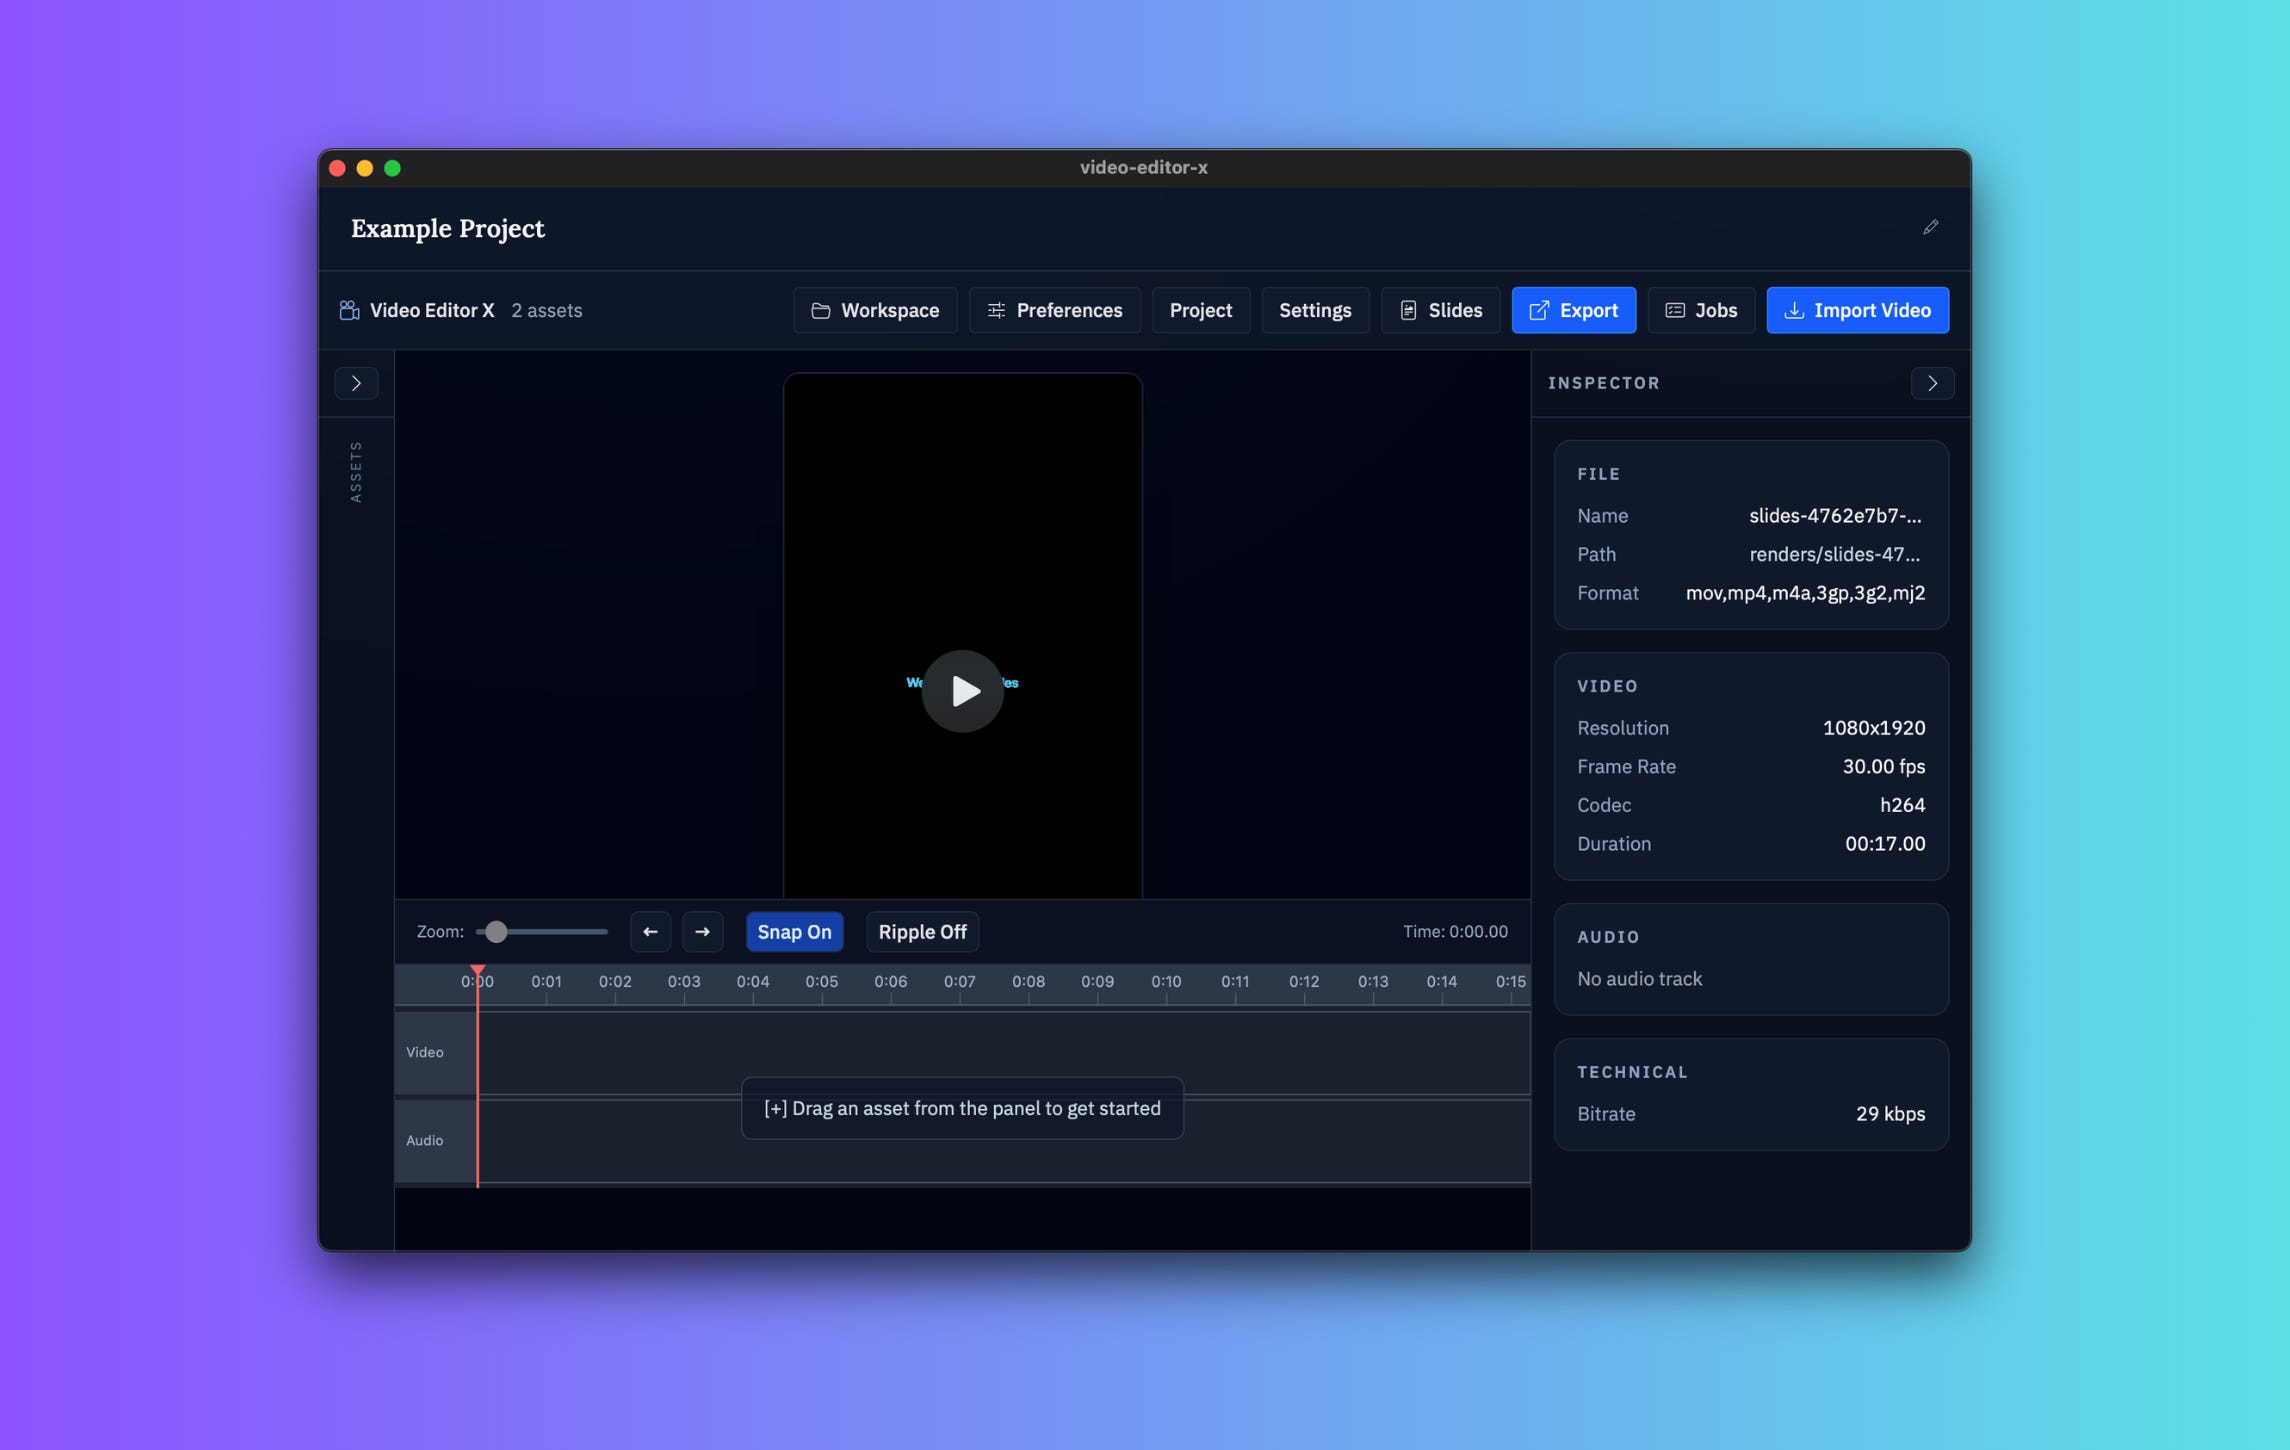
Task: Click the Export button
Action: 1573,310
